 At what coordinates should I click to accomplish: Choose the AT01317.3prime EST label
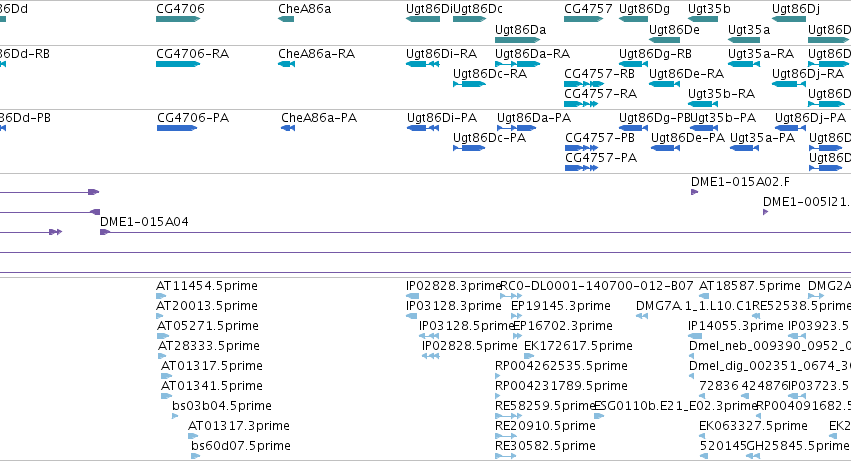pyautogui.click(x=239, y=426)
